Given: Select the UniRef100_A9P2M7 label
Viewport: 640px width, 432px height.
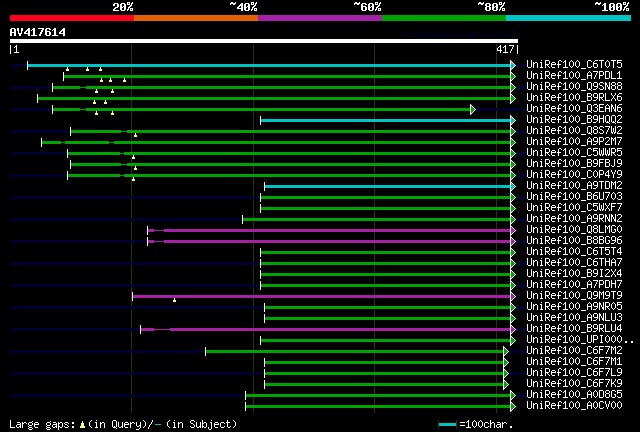Looking at the screenshot, I should tap(574, 141).
